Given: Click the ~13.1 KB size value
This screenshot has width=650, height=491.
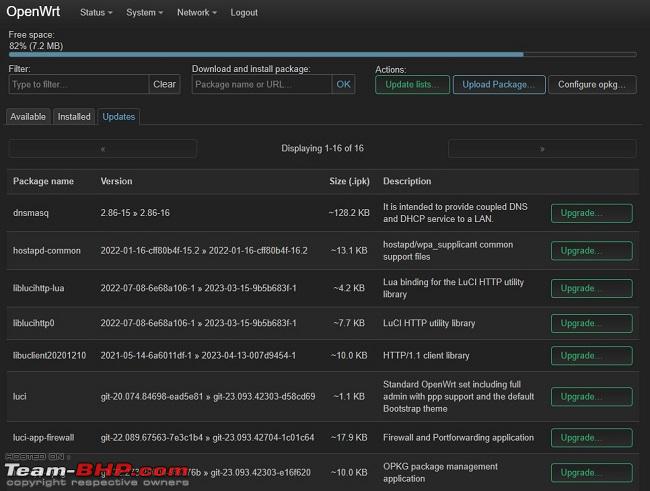Looking at the screenshot, I should pos(349,250).
